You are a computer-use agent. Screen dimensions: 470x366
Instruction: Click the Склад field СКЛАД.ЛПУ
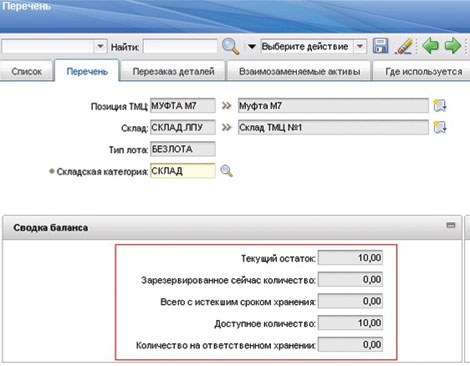pyautogui.click(x=183, y=127)
